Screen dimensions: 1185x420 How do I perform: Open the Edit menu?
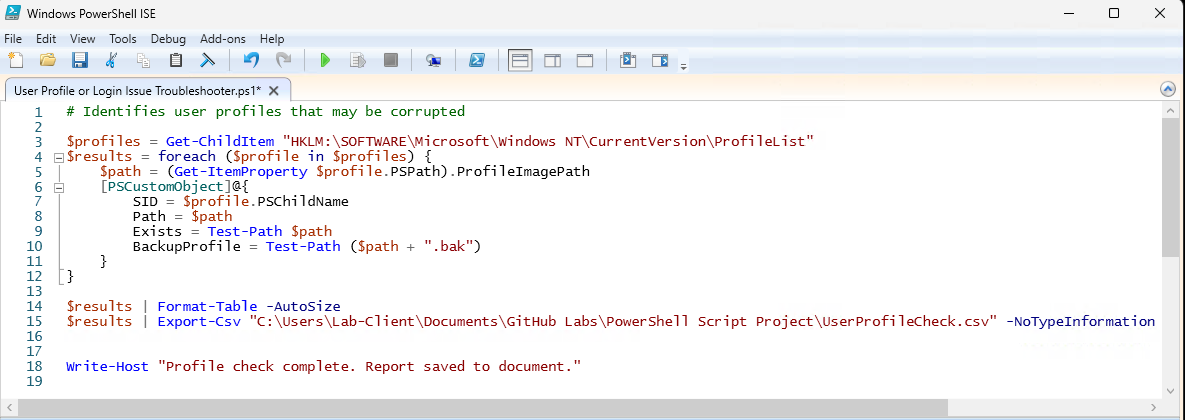pos(46,39)
